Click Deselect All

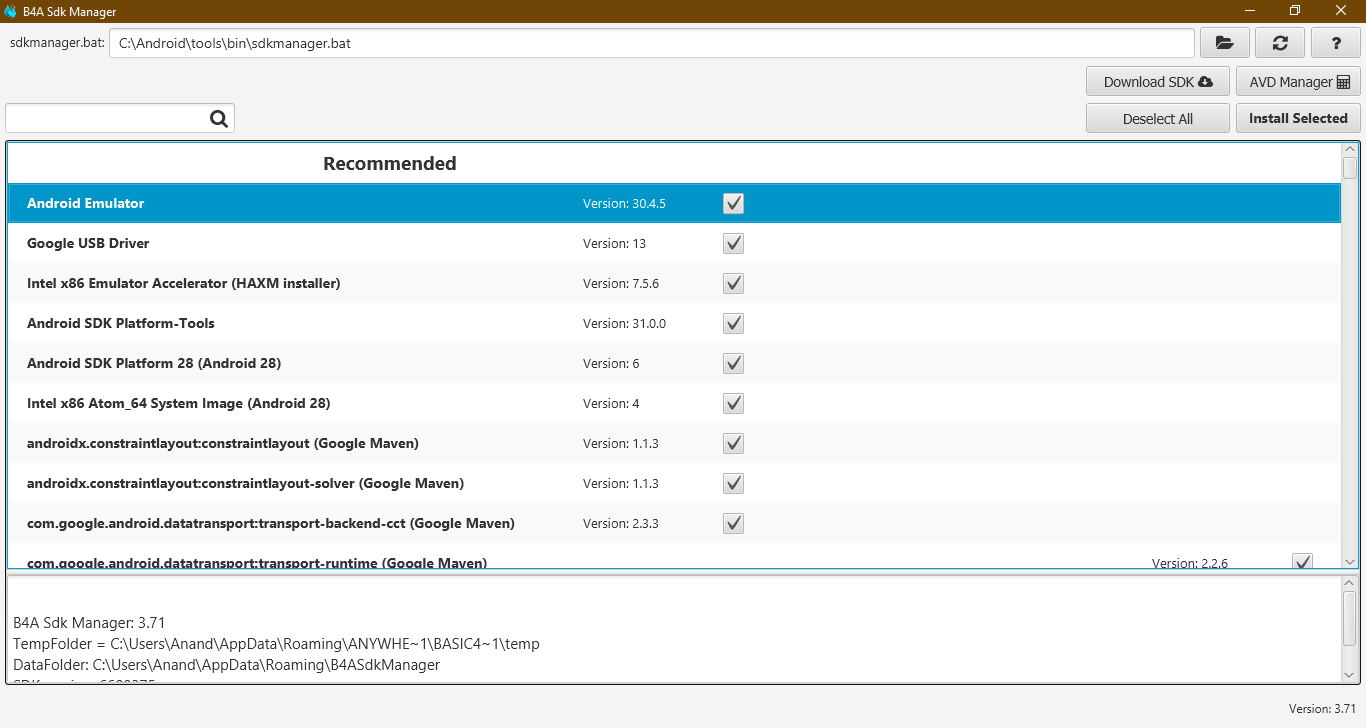[1158, 118]
